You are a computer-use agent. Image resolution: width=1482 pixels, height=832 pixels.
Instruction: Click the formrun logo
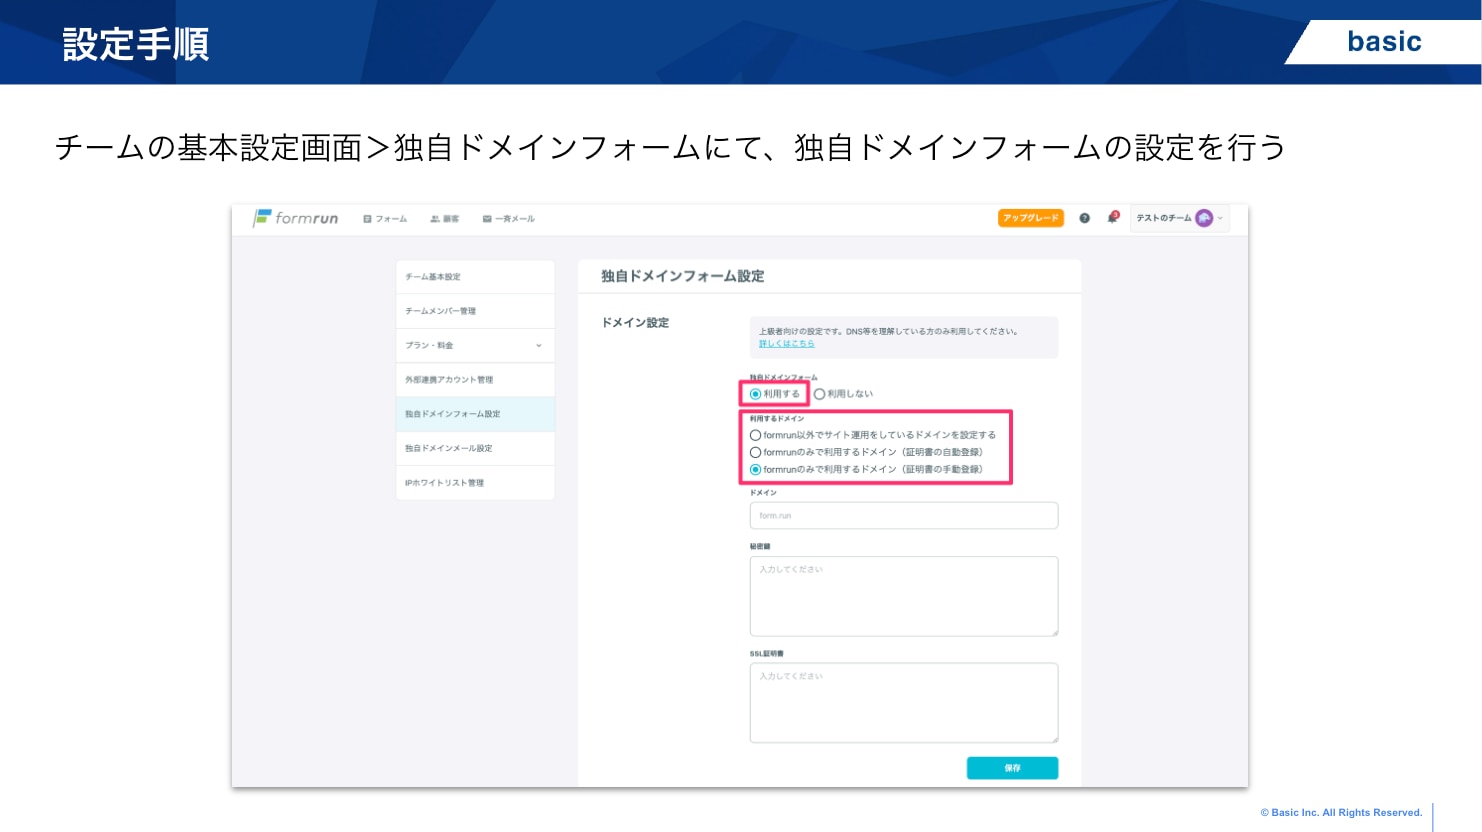[x=296, y=218]
